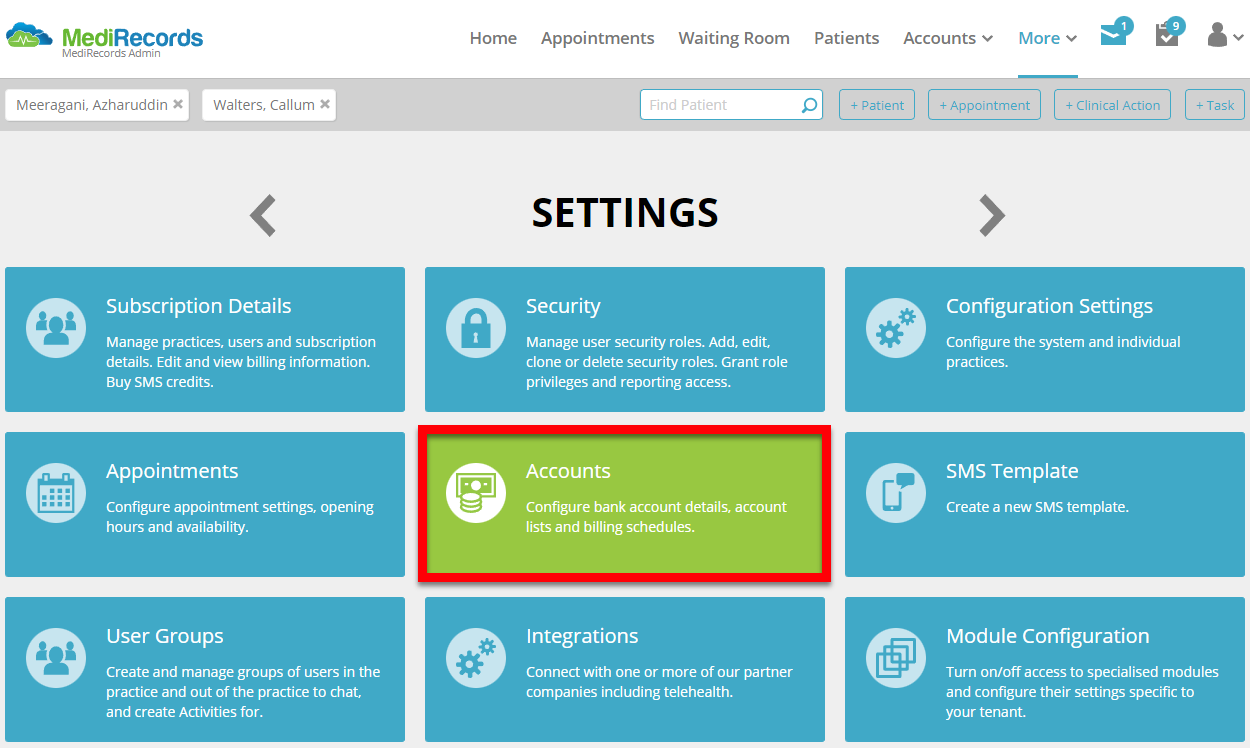Click the + Clinical Action button

coord(1112,105)
